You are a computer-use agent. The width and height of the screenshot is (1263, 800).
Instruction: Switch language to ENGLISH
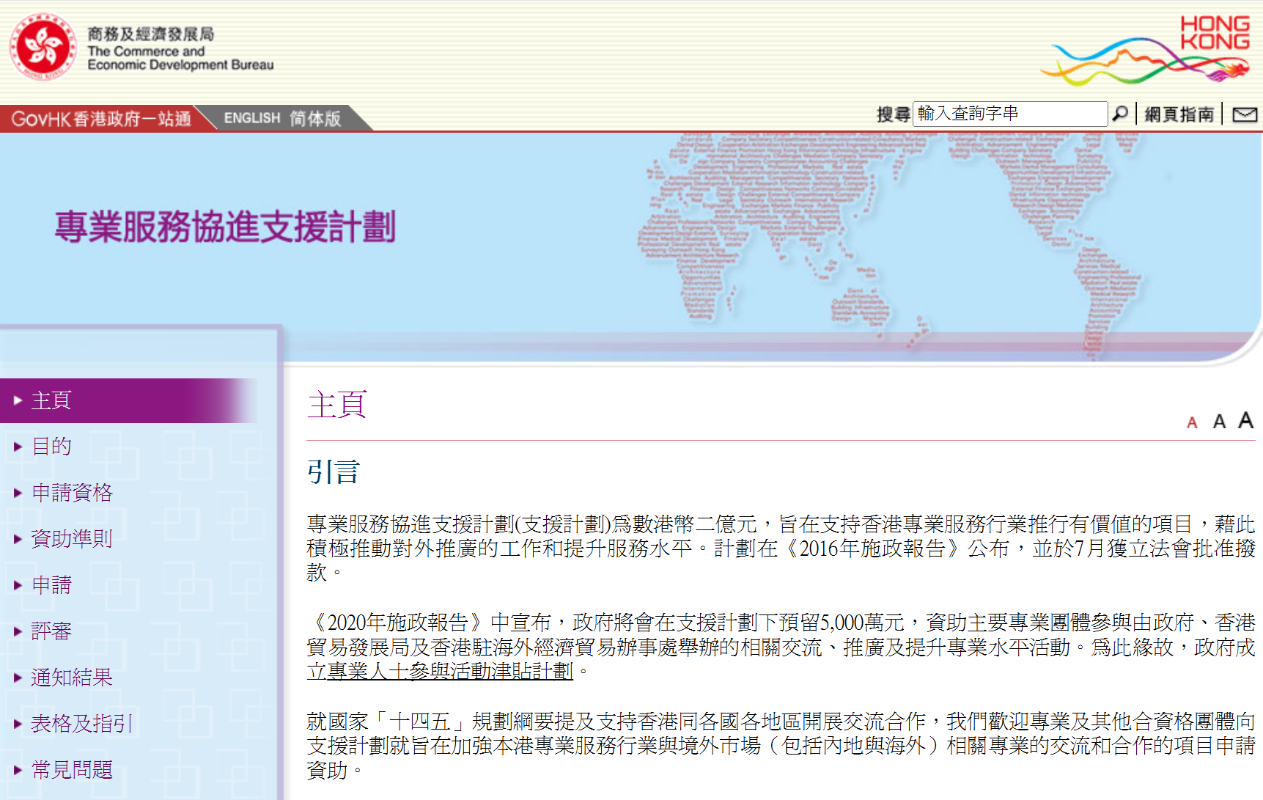click(252, 118)
